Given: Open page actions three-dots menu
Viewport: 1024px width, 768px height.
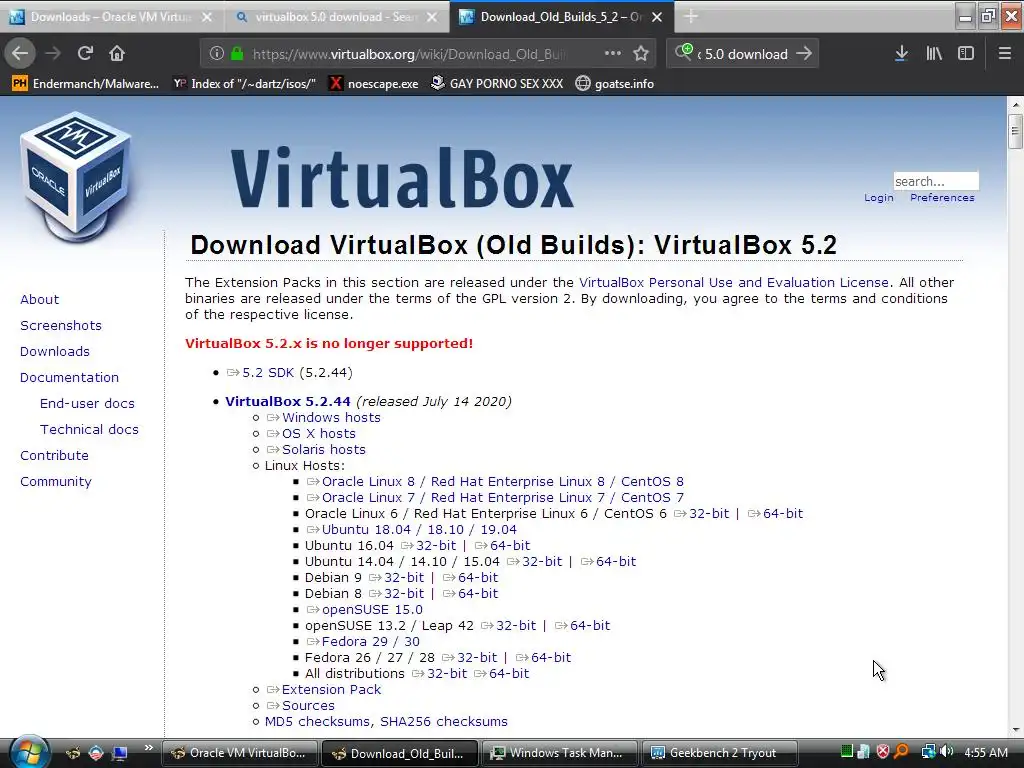Looking at the screenshot, I should click(x=613, y=54).
